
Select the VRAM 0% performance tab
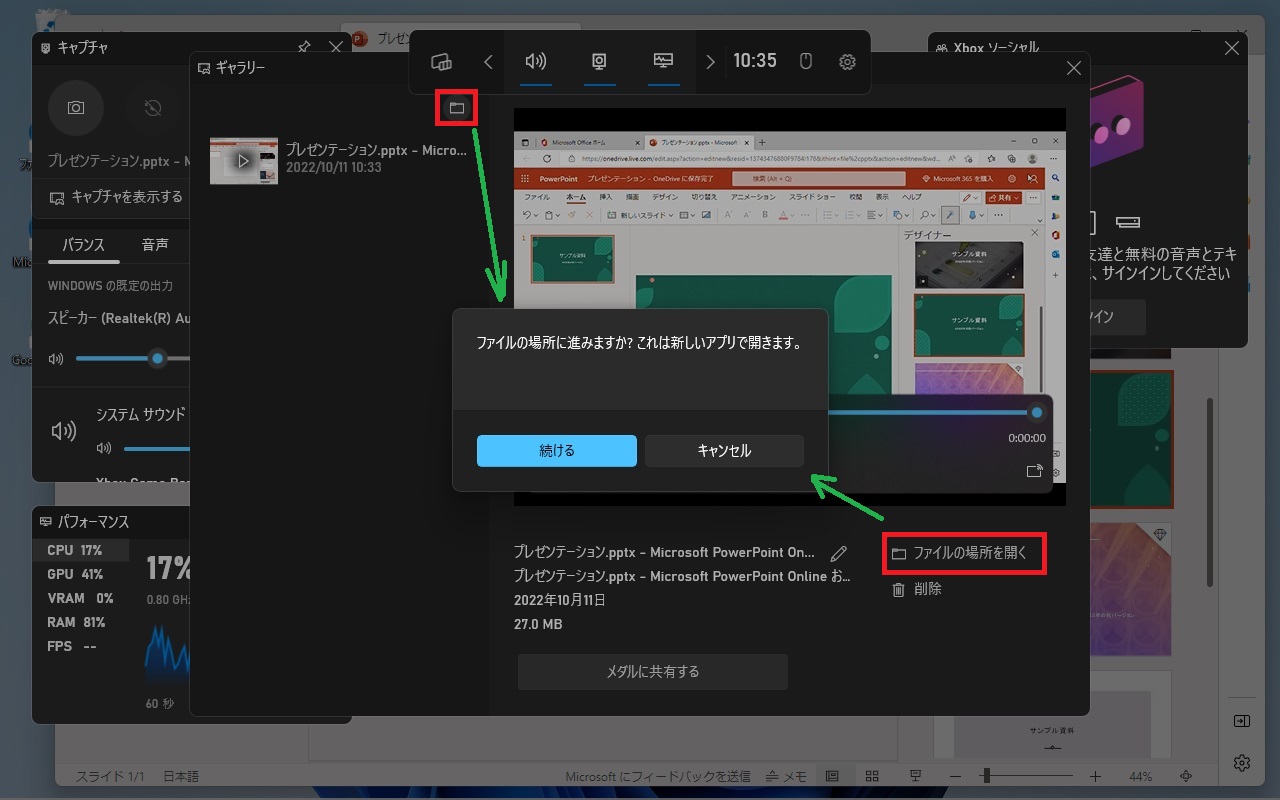pos(80,598)
